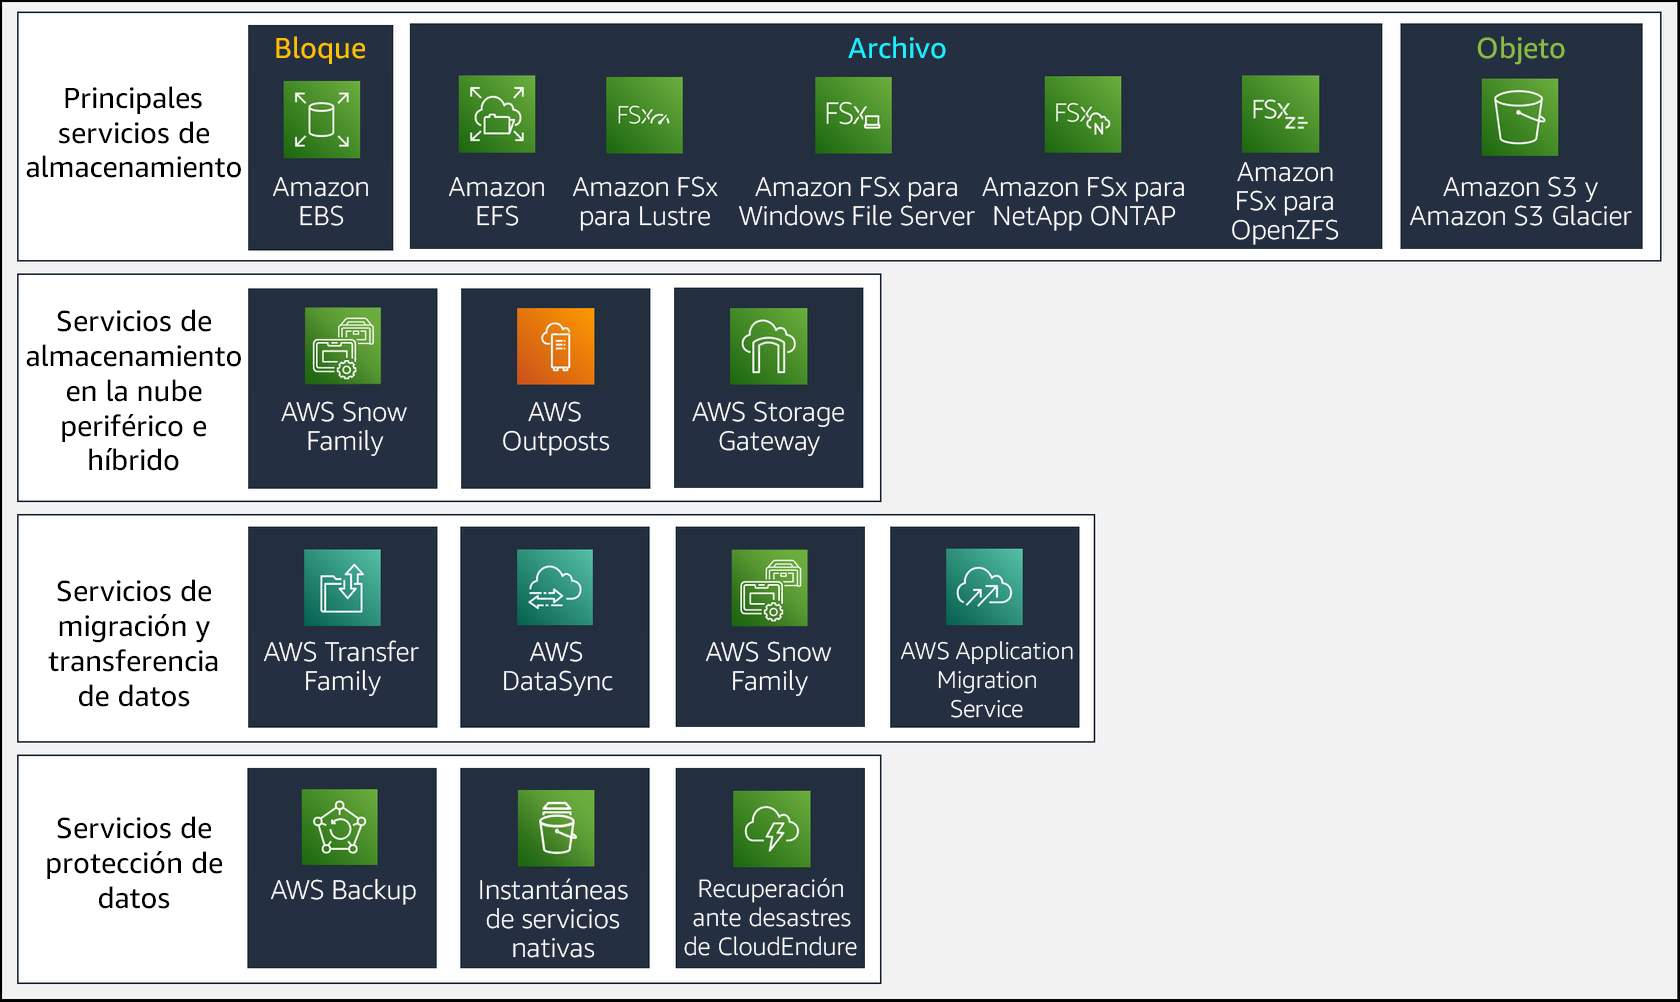Viewport: 1680px width, 1002px height.
Task: Click the CloudEndure disaster recovery icon
Action: (771, 829)
